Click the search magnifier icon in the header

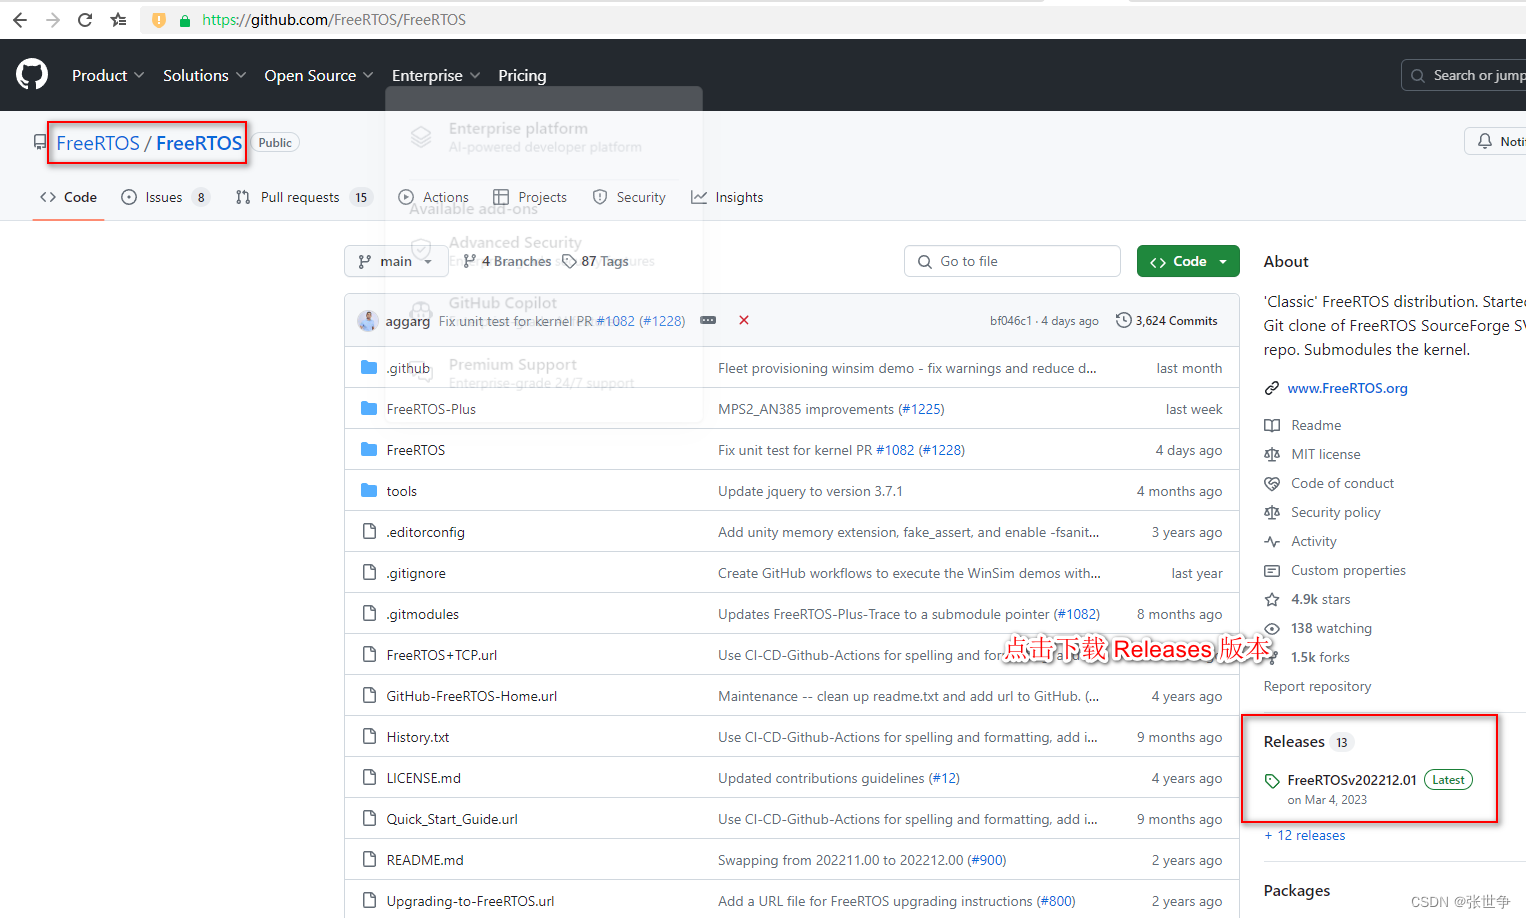pyautogui.click(x=1418, y=76)
